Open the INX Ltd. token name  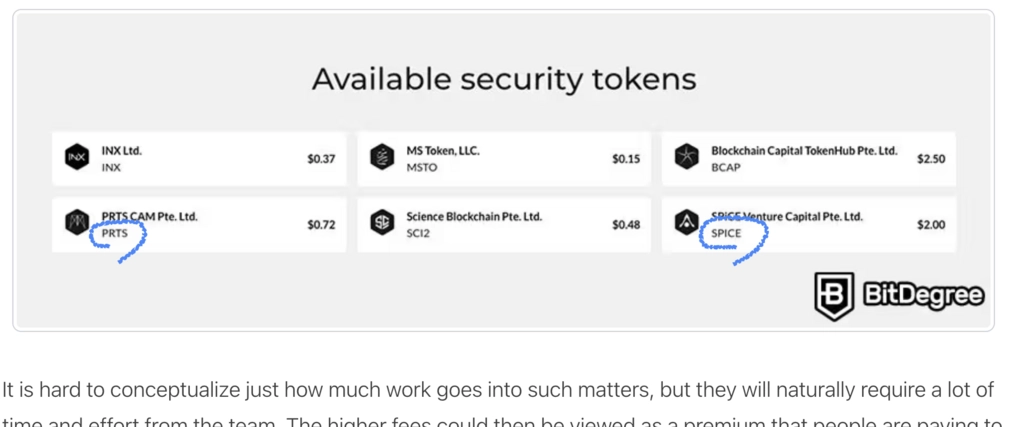121,151
